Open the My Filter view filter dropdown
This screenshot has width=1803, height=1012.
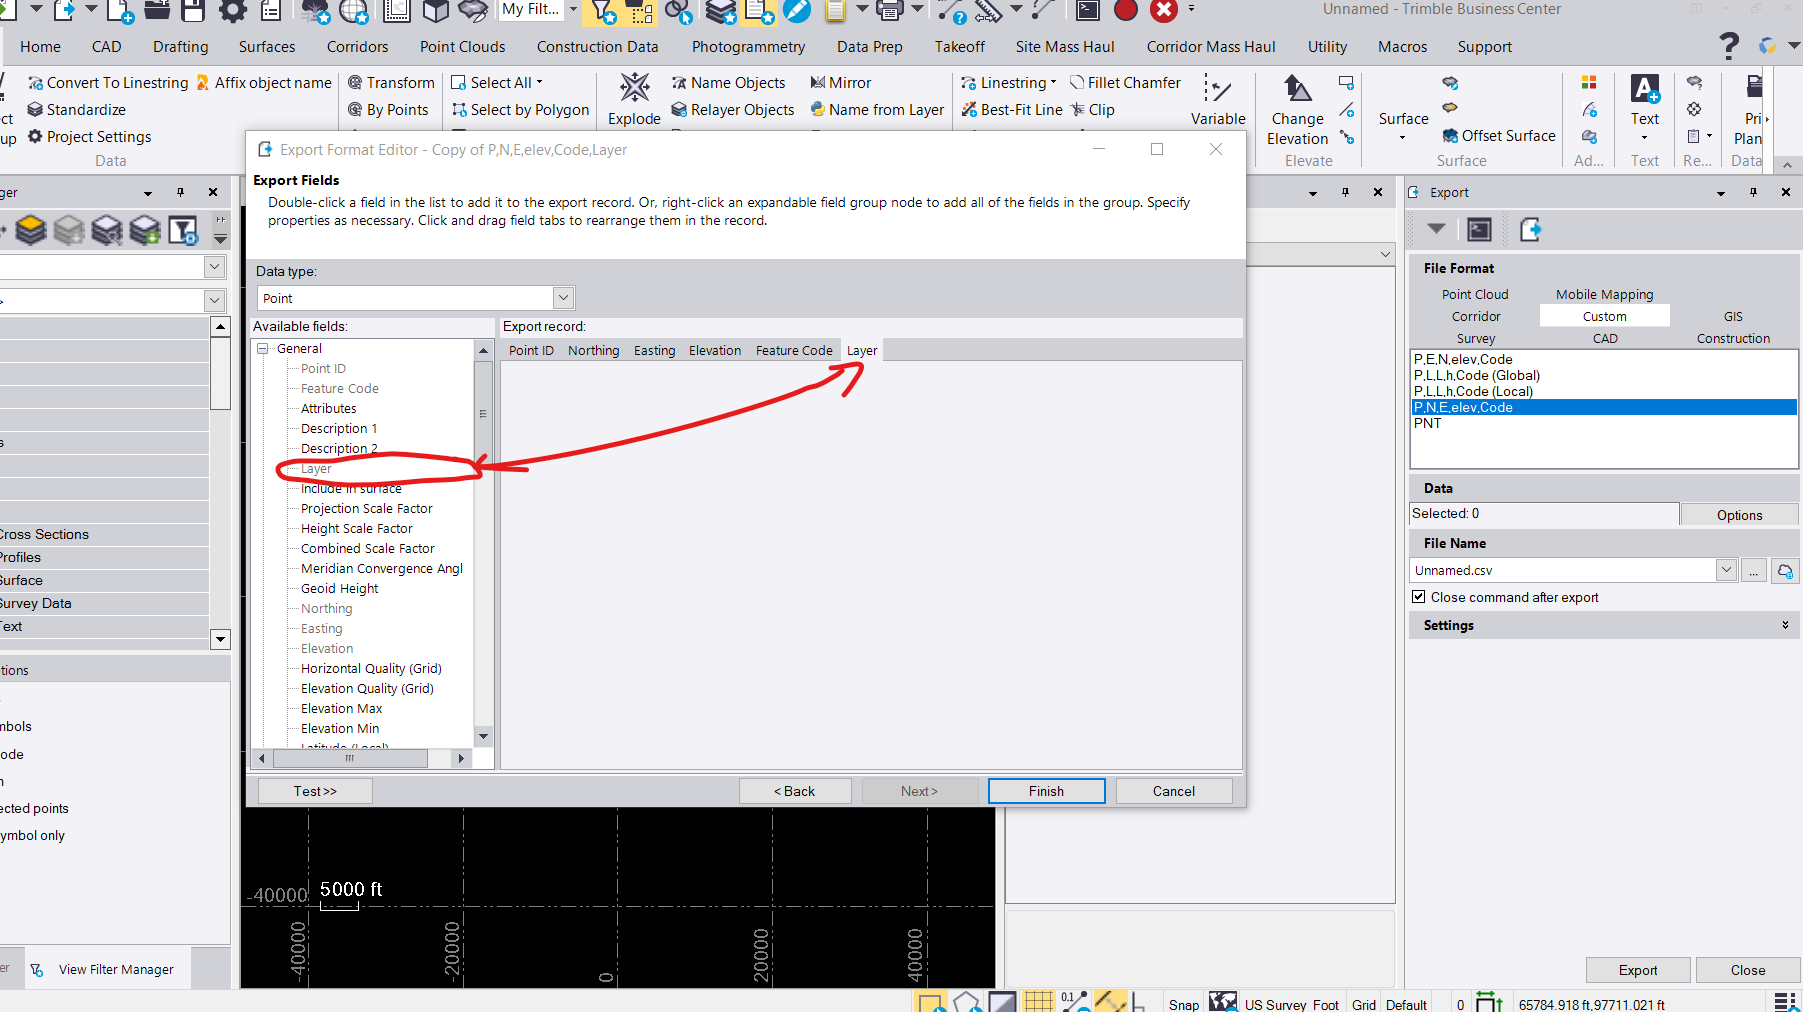point(573,9)
